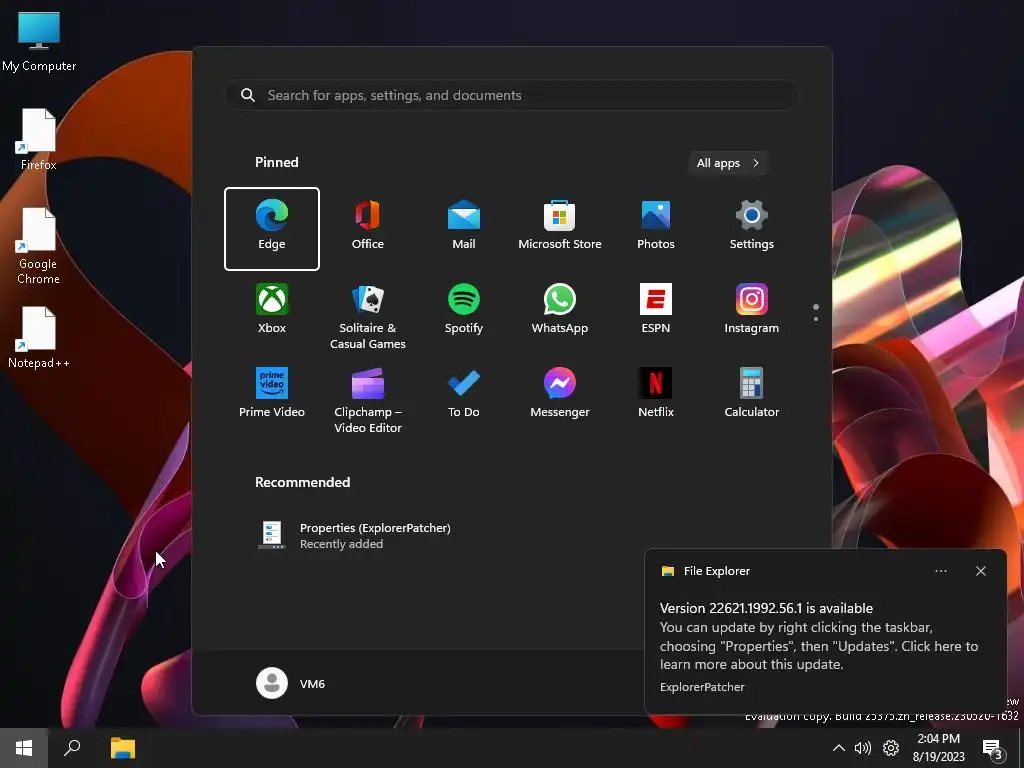The width and height of the screenshot is (1024, 768).
Task: Click the Windows Start button on taskbar
Action: [24, 748]
